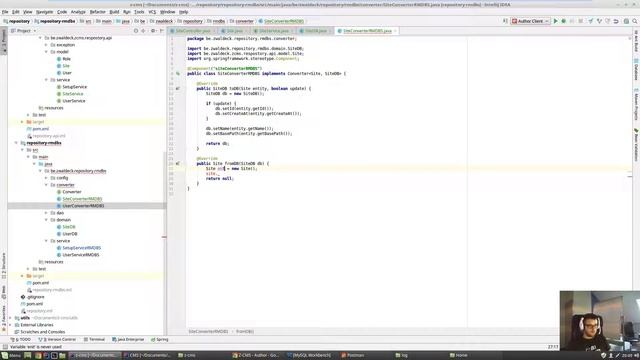Close the SiteConverterRMDBS.java tab
640x360 pixels.
click(x=395, y=31)
